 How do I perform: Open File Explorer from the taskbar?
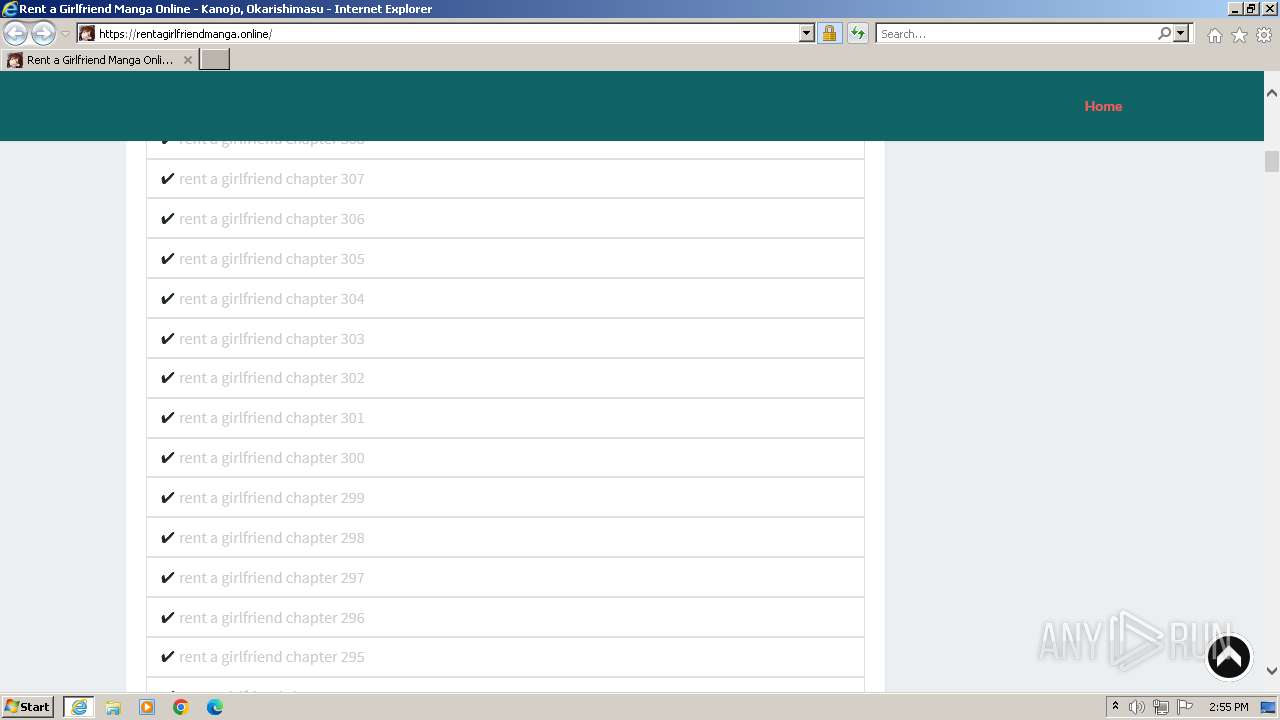(x=113, y=707)
